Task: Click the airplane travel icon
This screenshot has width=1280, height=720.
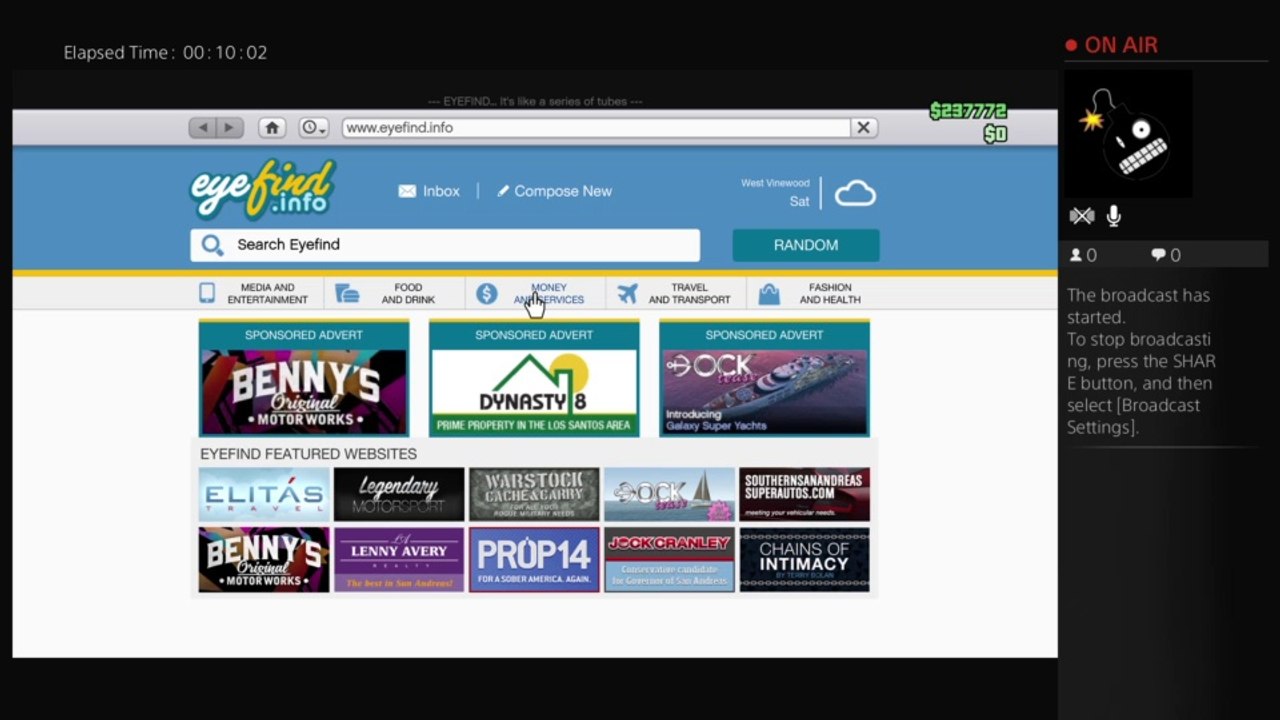Action: coord(627,293)
